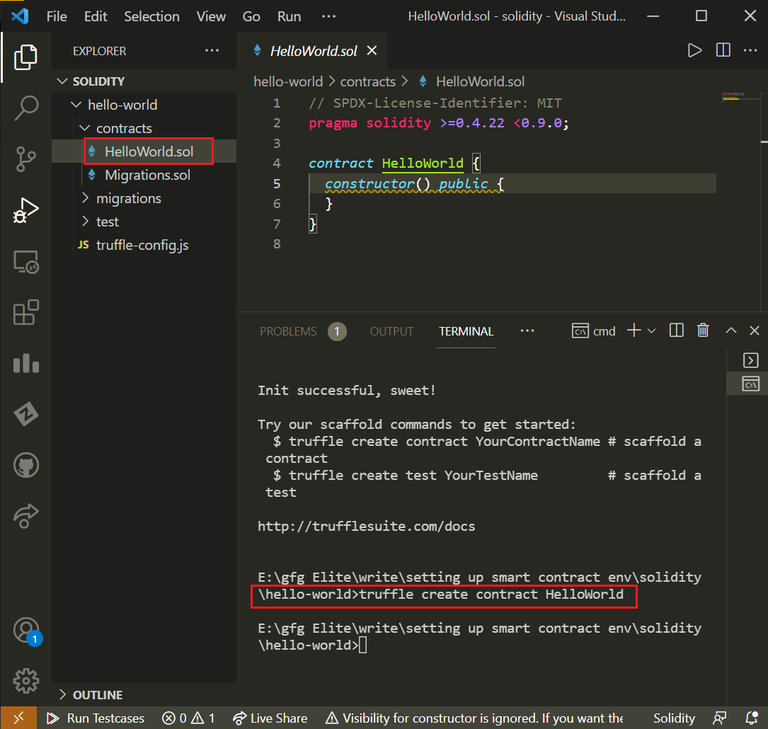Open the Selection menu
The height and width of the screenshot is (729, 768).
[154, 16]
